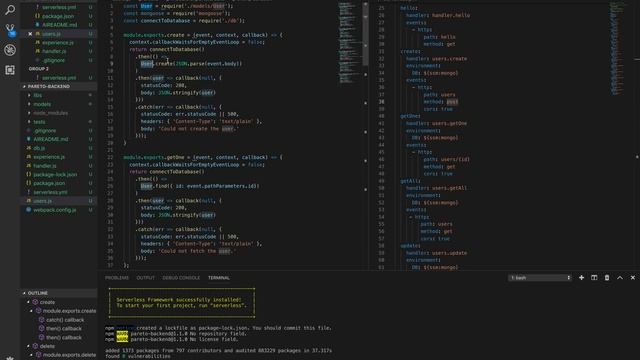Place cursor on 'path: users/{id}' line
This screenshot has width=640, height=360.
pyautogui.click(x=447, y=159)
